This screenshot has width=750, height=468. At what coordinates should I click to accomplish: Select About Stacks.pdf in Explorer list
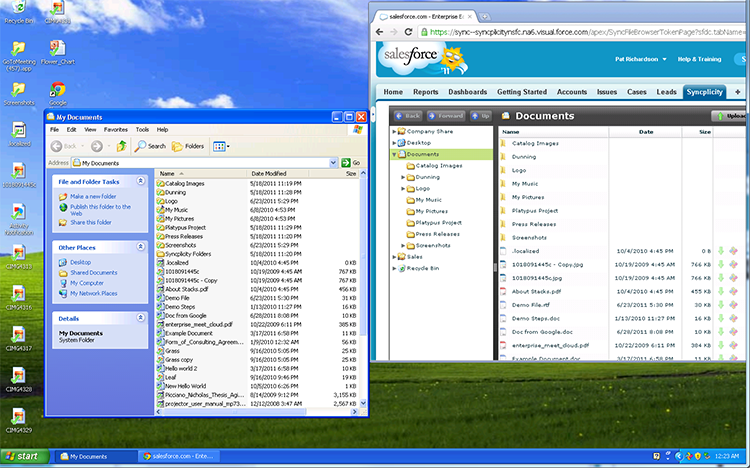point(182,289)
